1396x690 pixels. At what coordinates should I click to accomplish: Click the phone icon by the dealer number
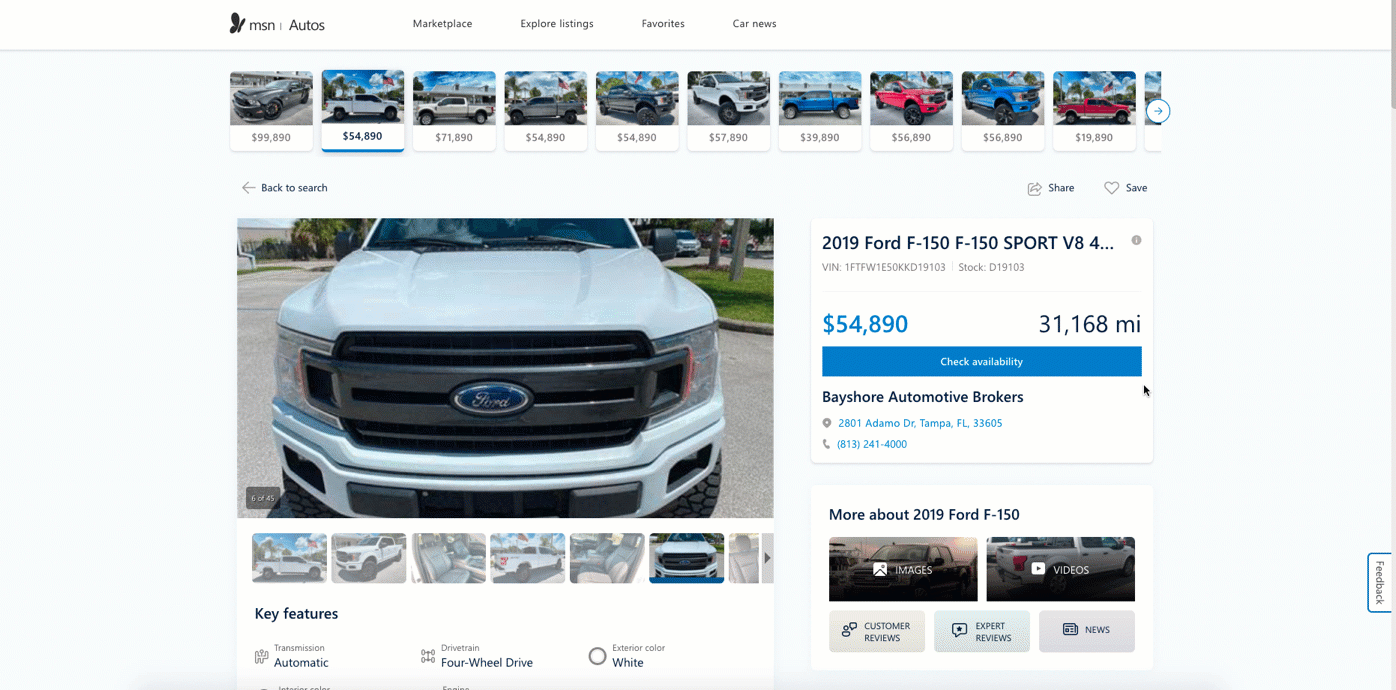pyautogui.click(x=826, y=444)
